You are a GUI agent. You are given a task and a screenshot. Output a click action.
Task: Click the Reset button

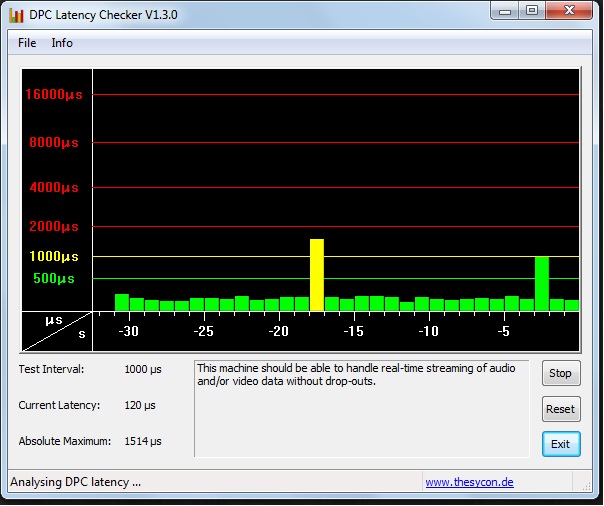[561, 409]
